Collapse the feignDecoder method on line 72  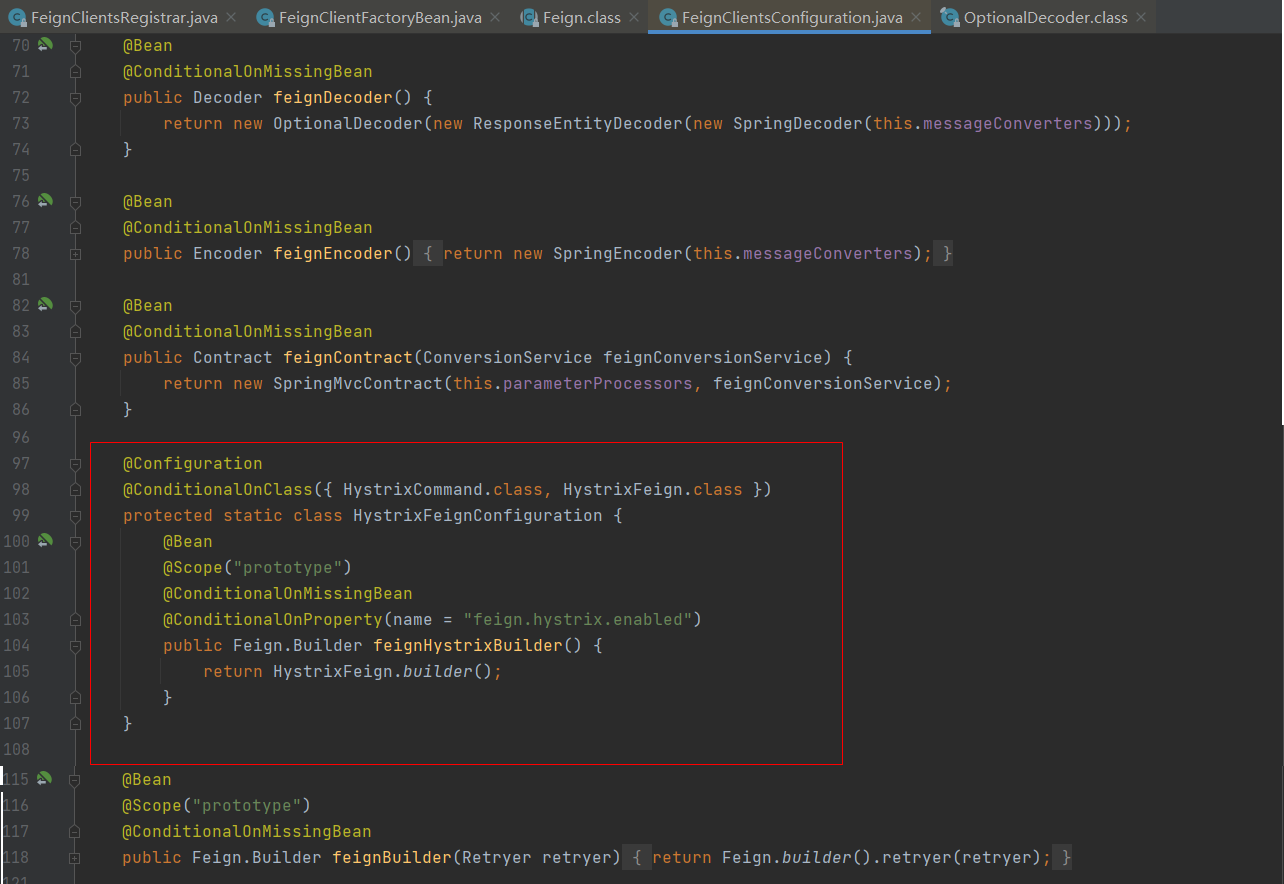pyautogui.click(x=75, y=98)
